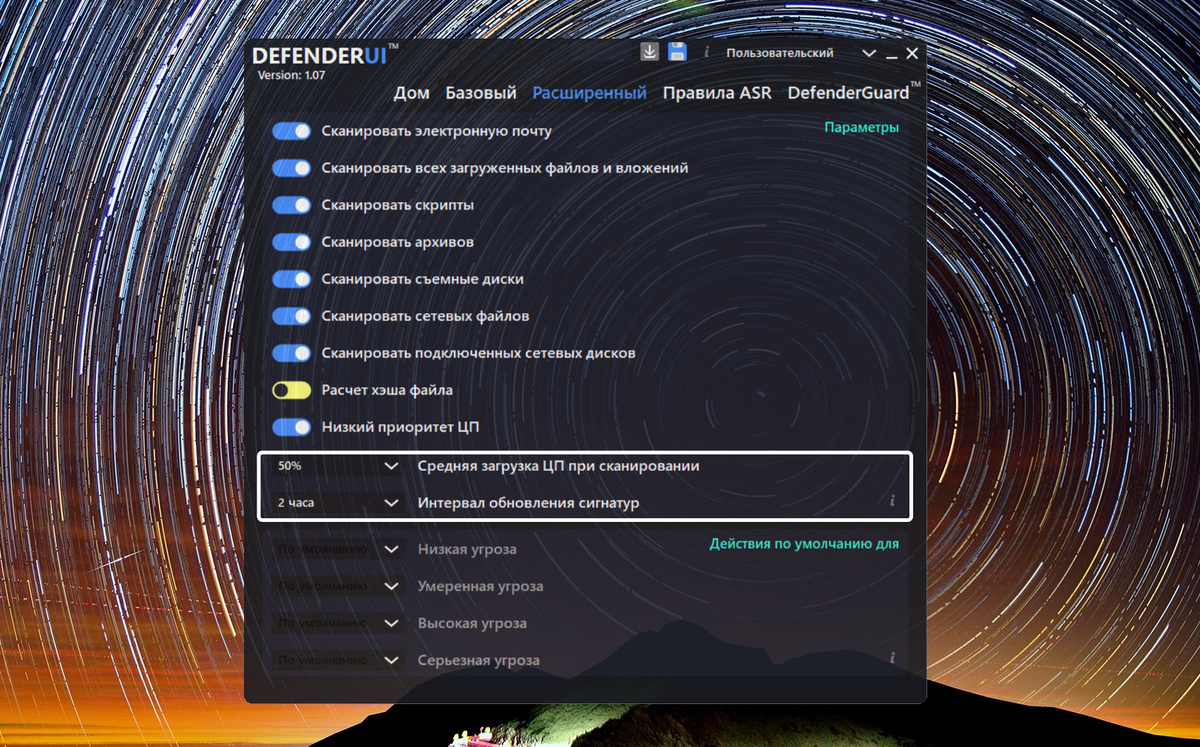Open the Пользовательский profile dropdown
This screenshot has height=747, width=1200.
coord(800,53)
